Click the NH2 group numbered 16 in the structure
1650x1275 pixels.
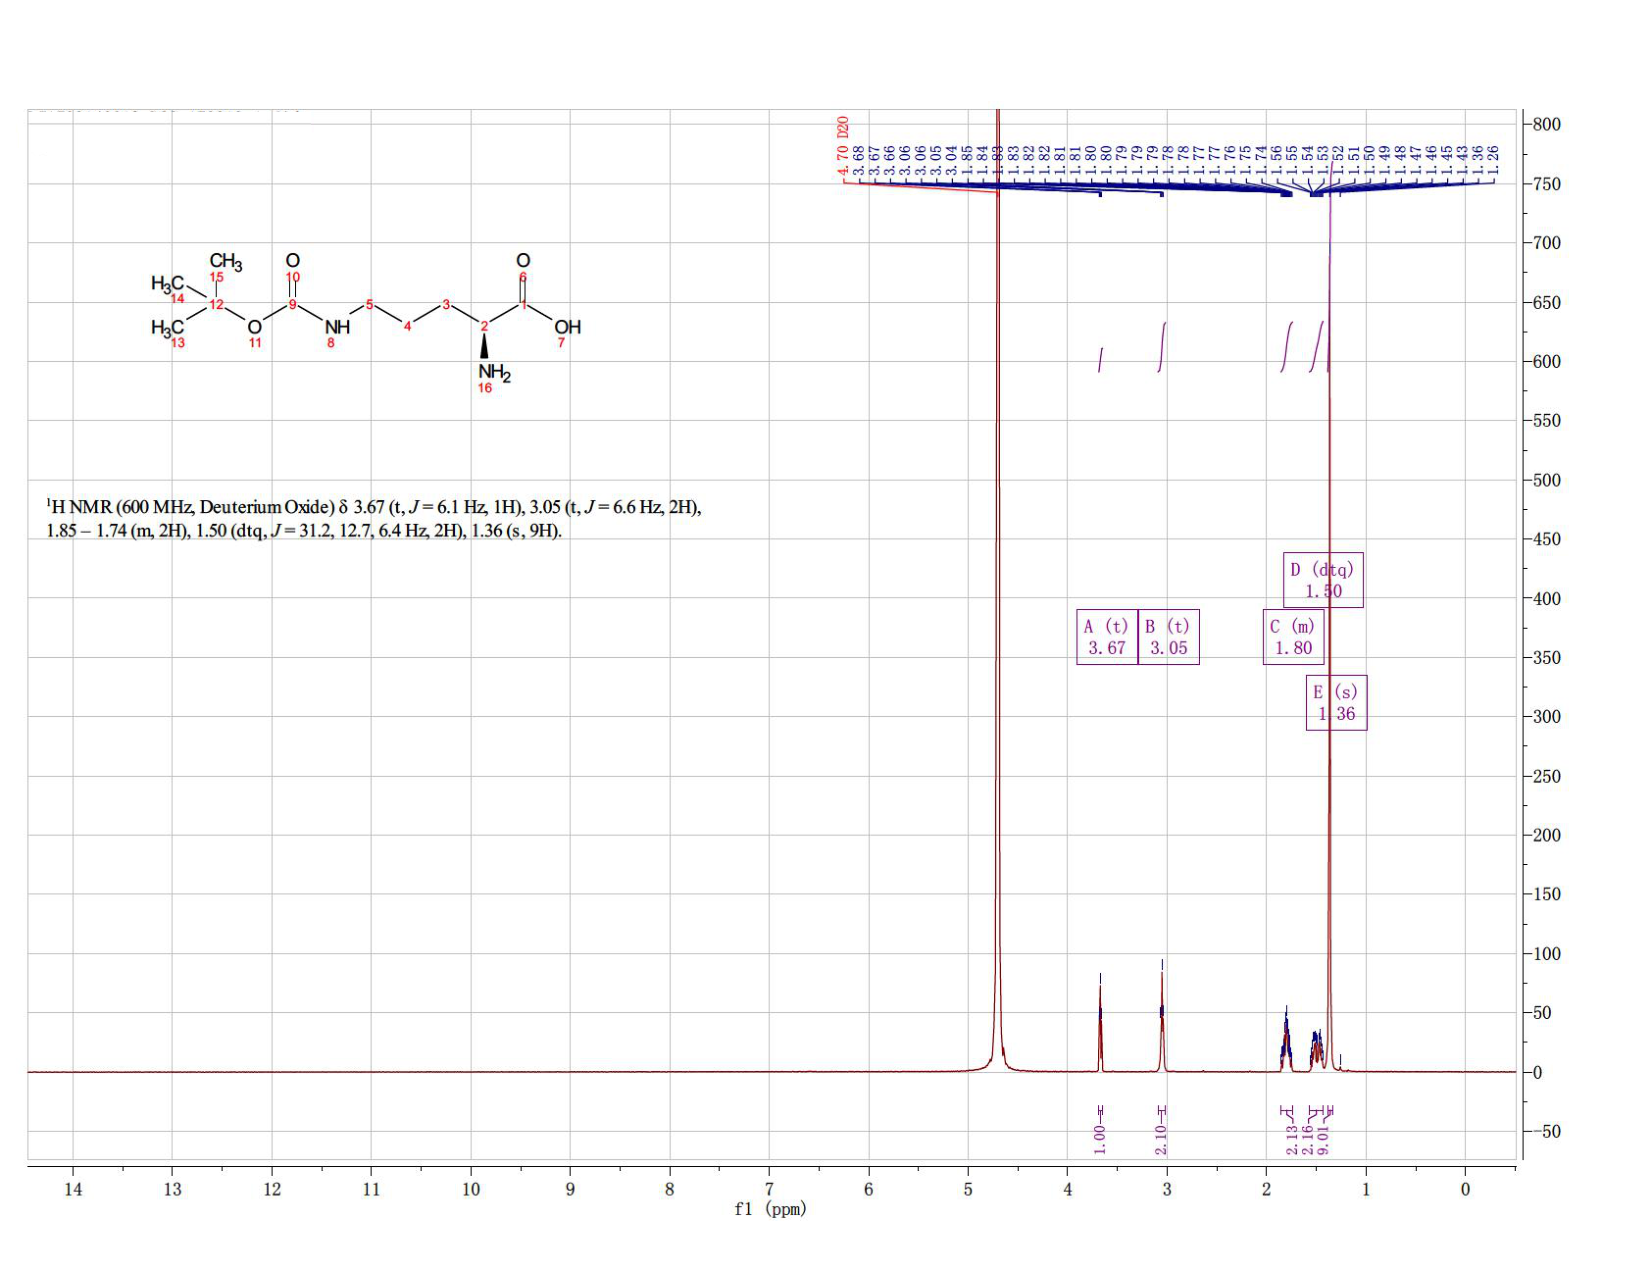click(x=494, y=374)
